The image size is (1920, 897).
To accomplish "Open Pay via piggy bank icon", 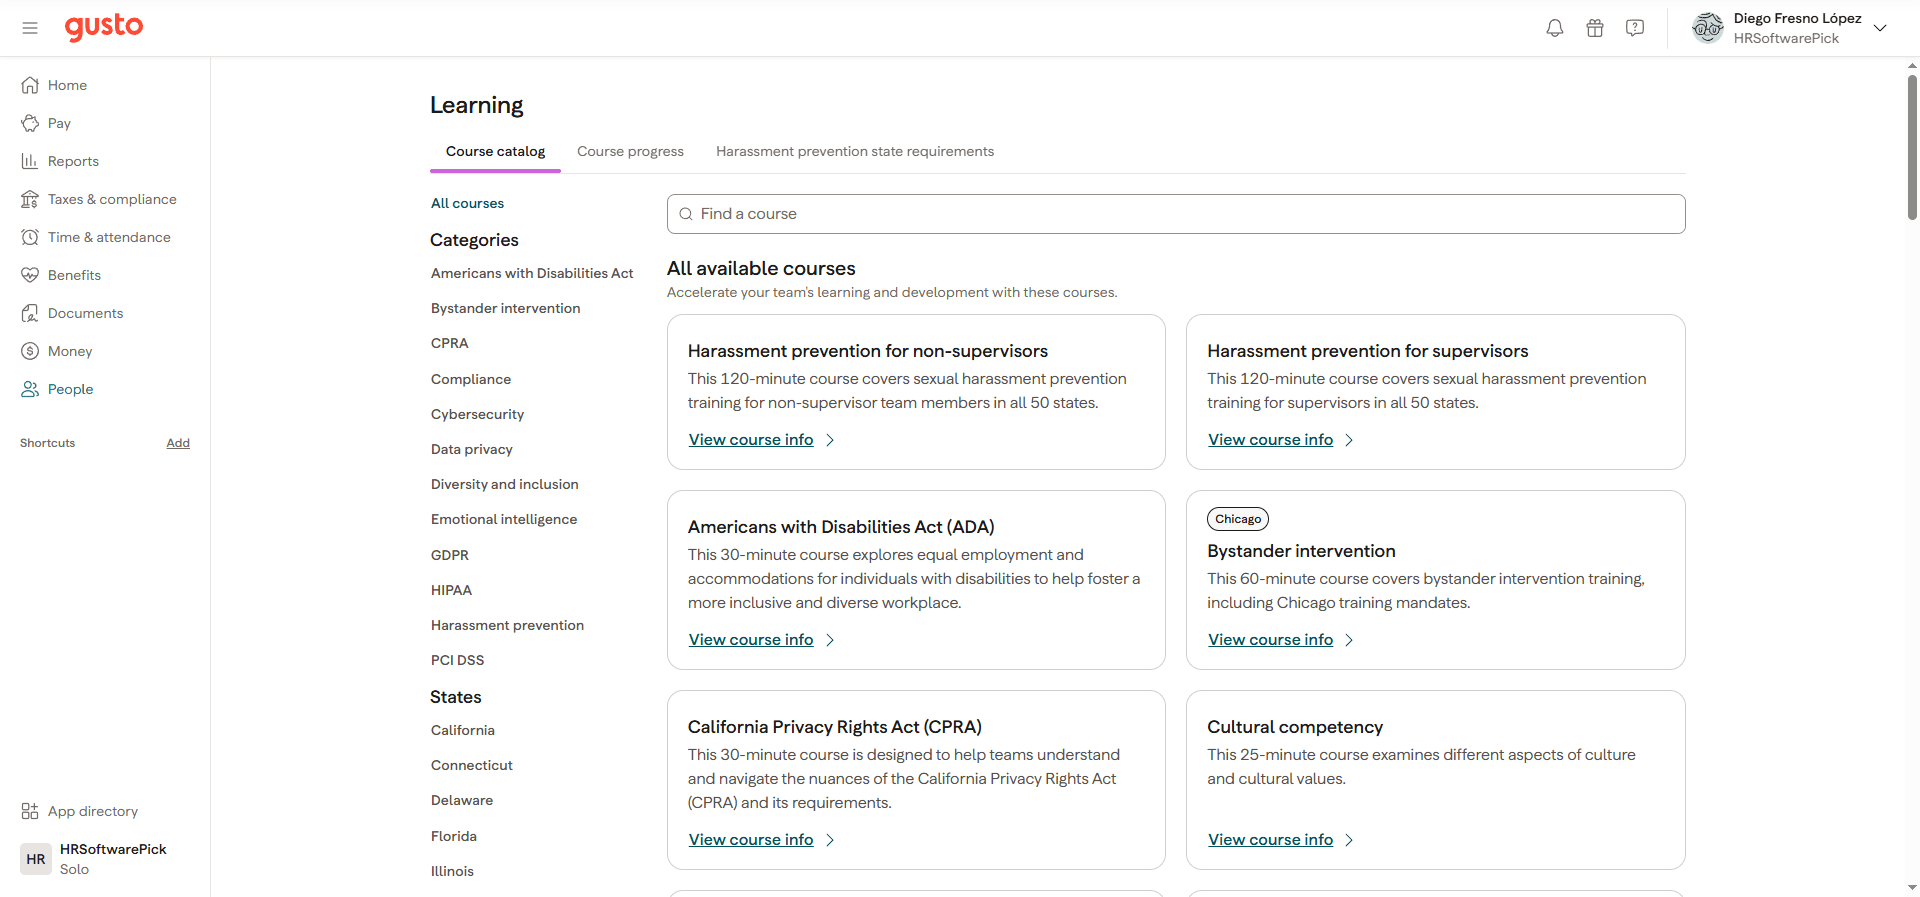I will click(x=30, y=123).
